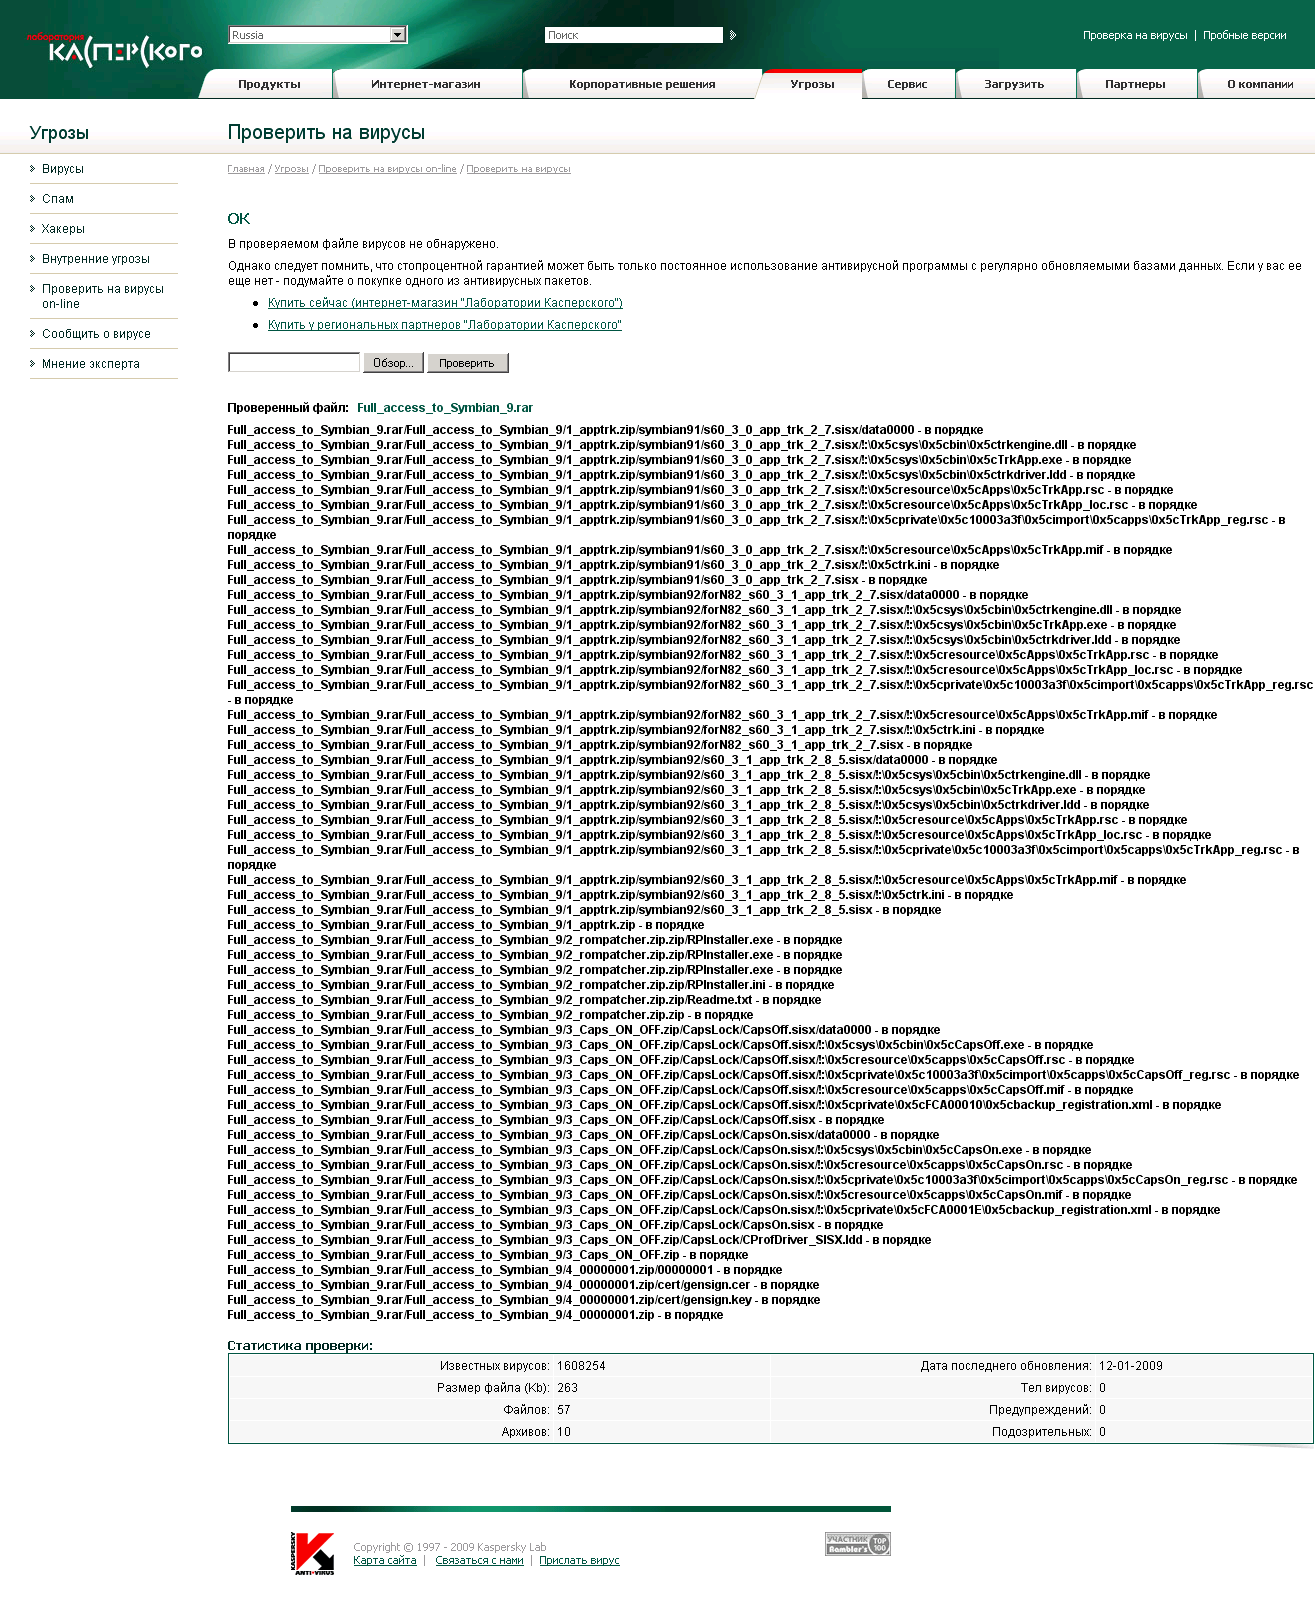Open the Связаться с нами footer link
The image size is (1315, 1606).
pyautogui.click(x=479, y=1560)
